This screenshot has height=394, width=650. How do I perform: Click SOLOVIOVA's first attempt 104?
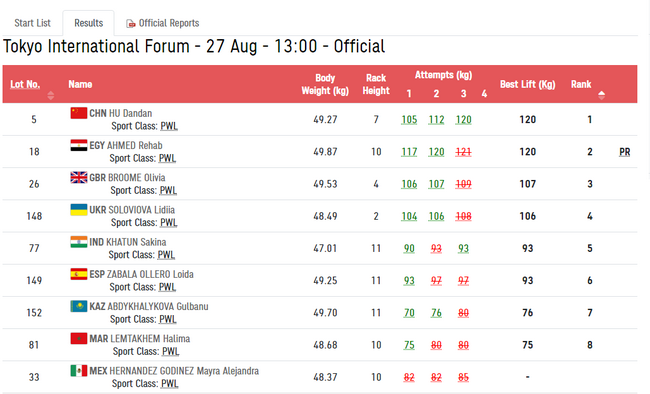tap(409, 216)
